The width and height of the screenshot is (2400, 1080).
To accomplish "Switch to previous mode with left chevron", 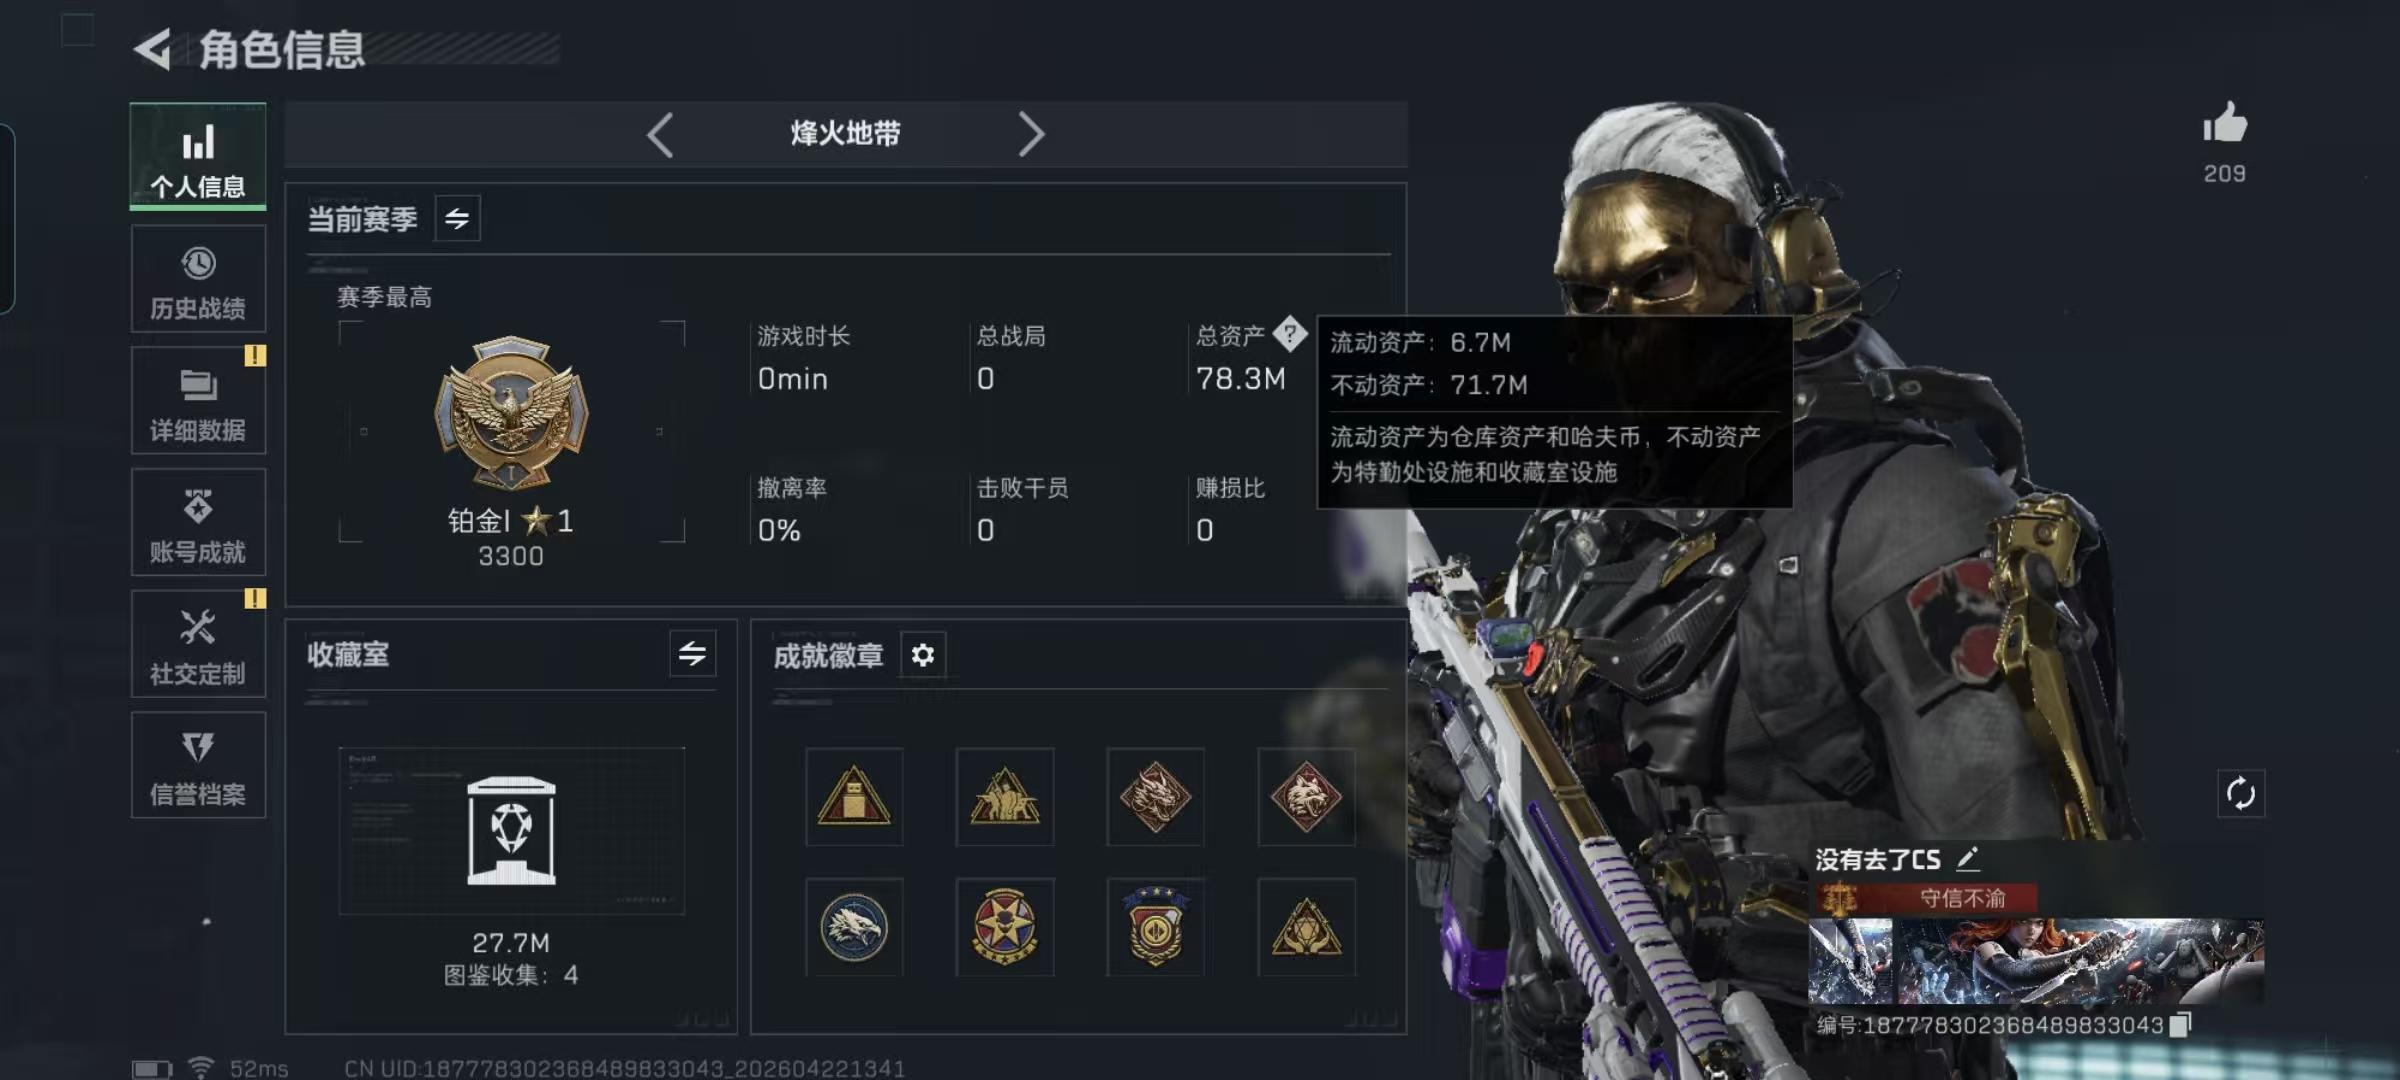I will click(x=660, y=134).
